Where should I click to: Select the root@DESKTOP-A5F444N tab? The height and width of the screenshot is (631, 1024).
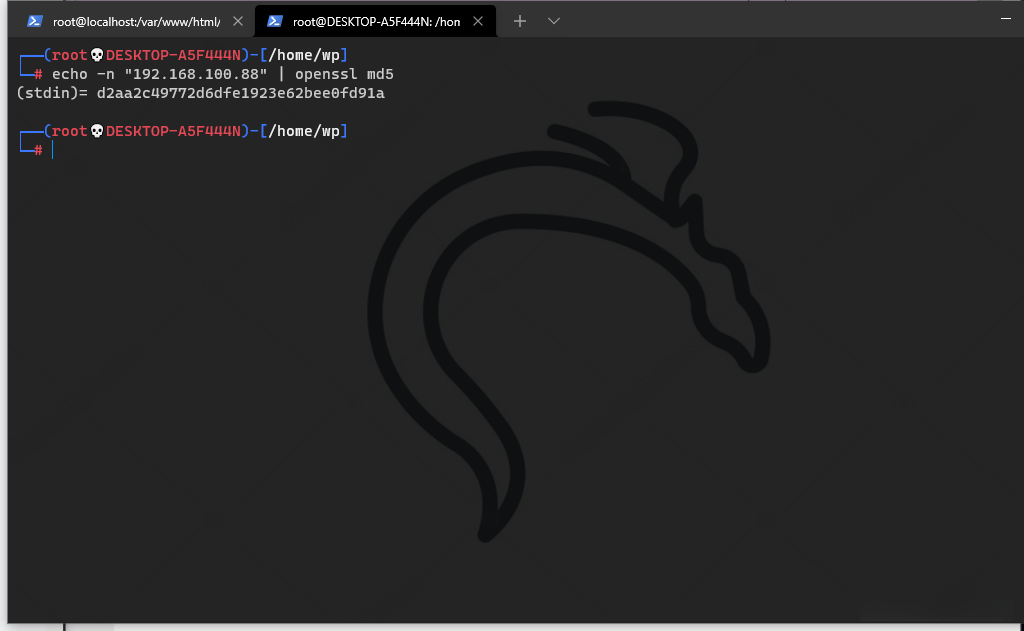(376, 22)
